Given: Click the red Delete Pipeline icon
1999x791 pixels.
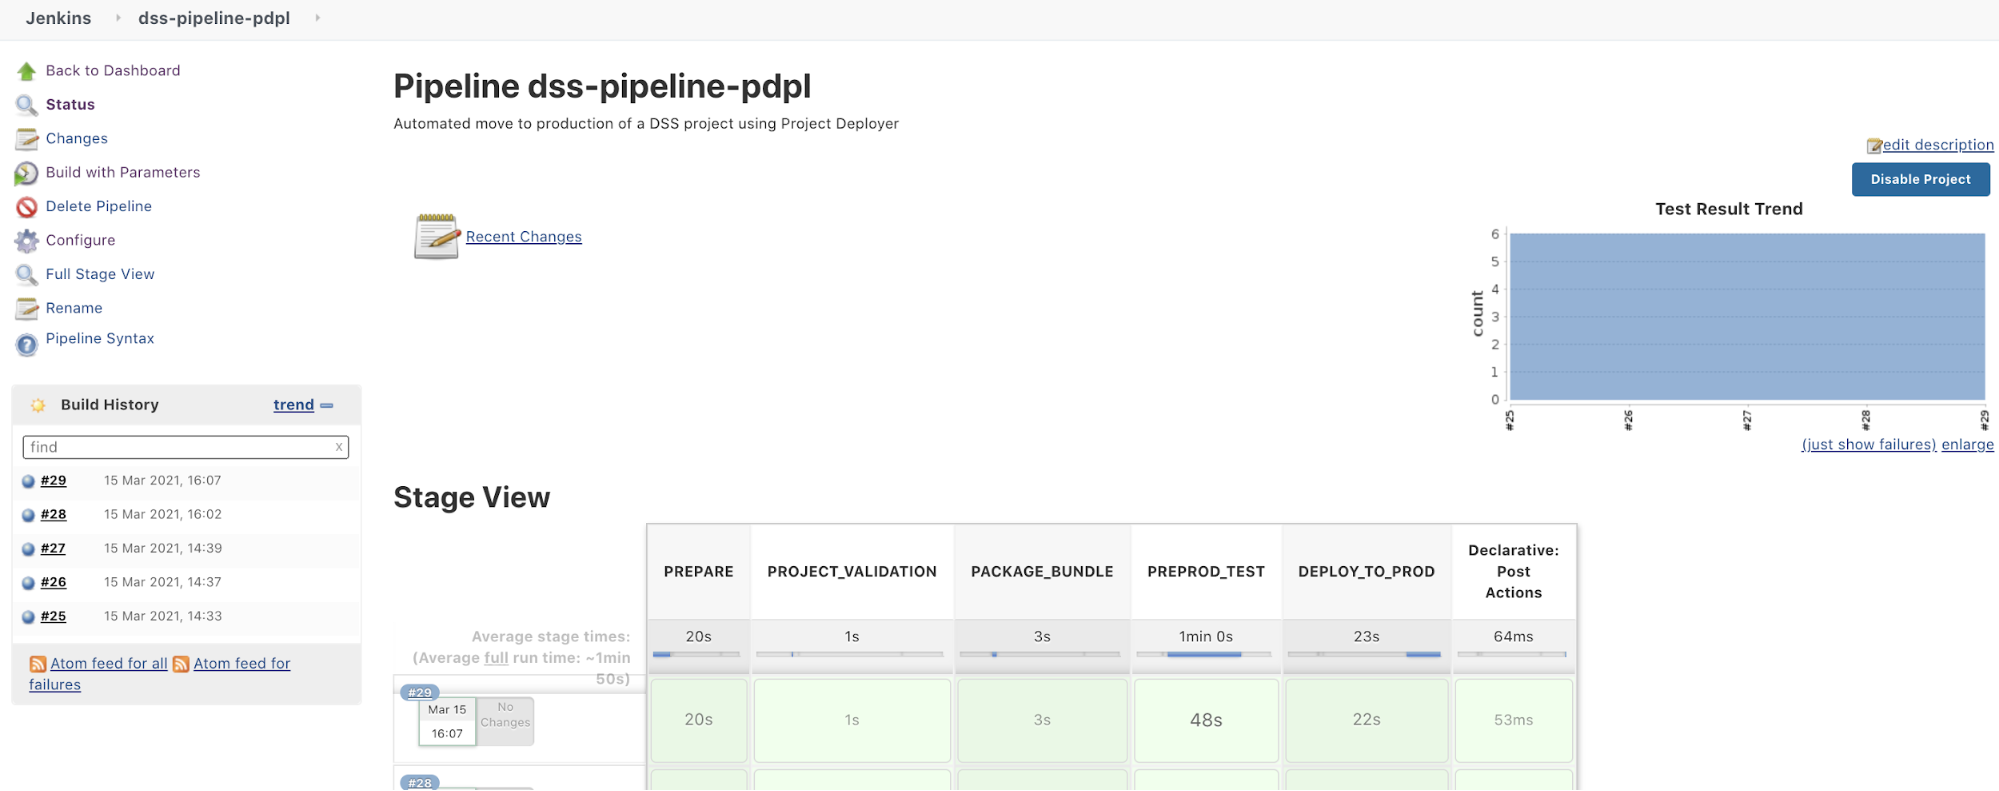Looking at the screenshot, I should (27, 207).
